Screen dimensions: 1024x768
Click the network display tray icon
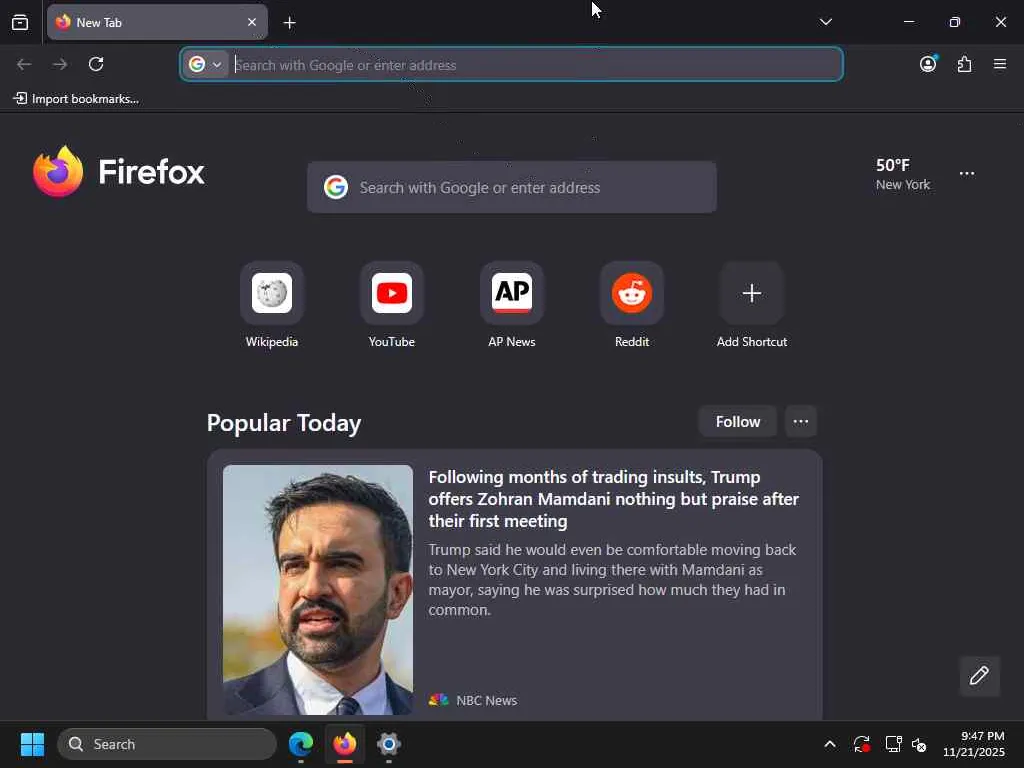(893, 744)
